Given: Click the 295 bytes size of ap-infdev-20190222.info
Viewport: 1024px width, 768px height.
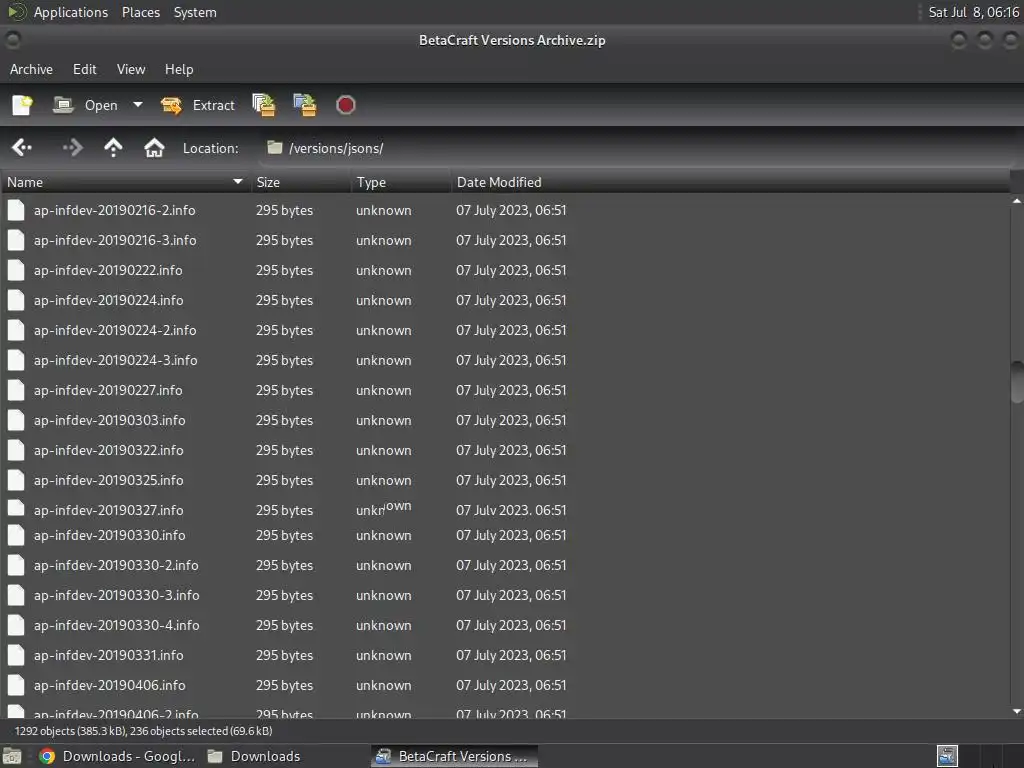Looking at the screenshot, I should point(284,270).
